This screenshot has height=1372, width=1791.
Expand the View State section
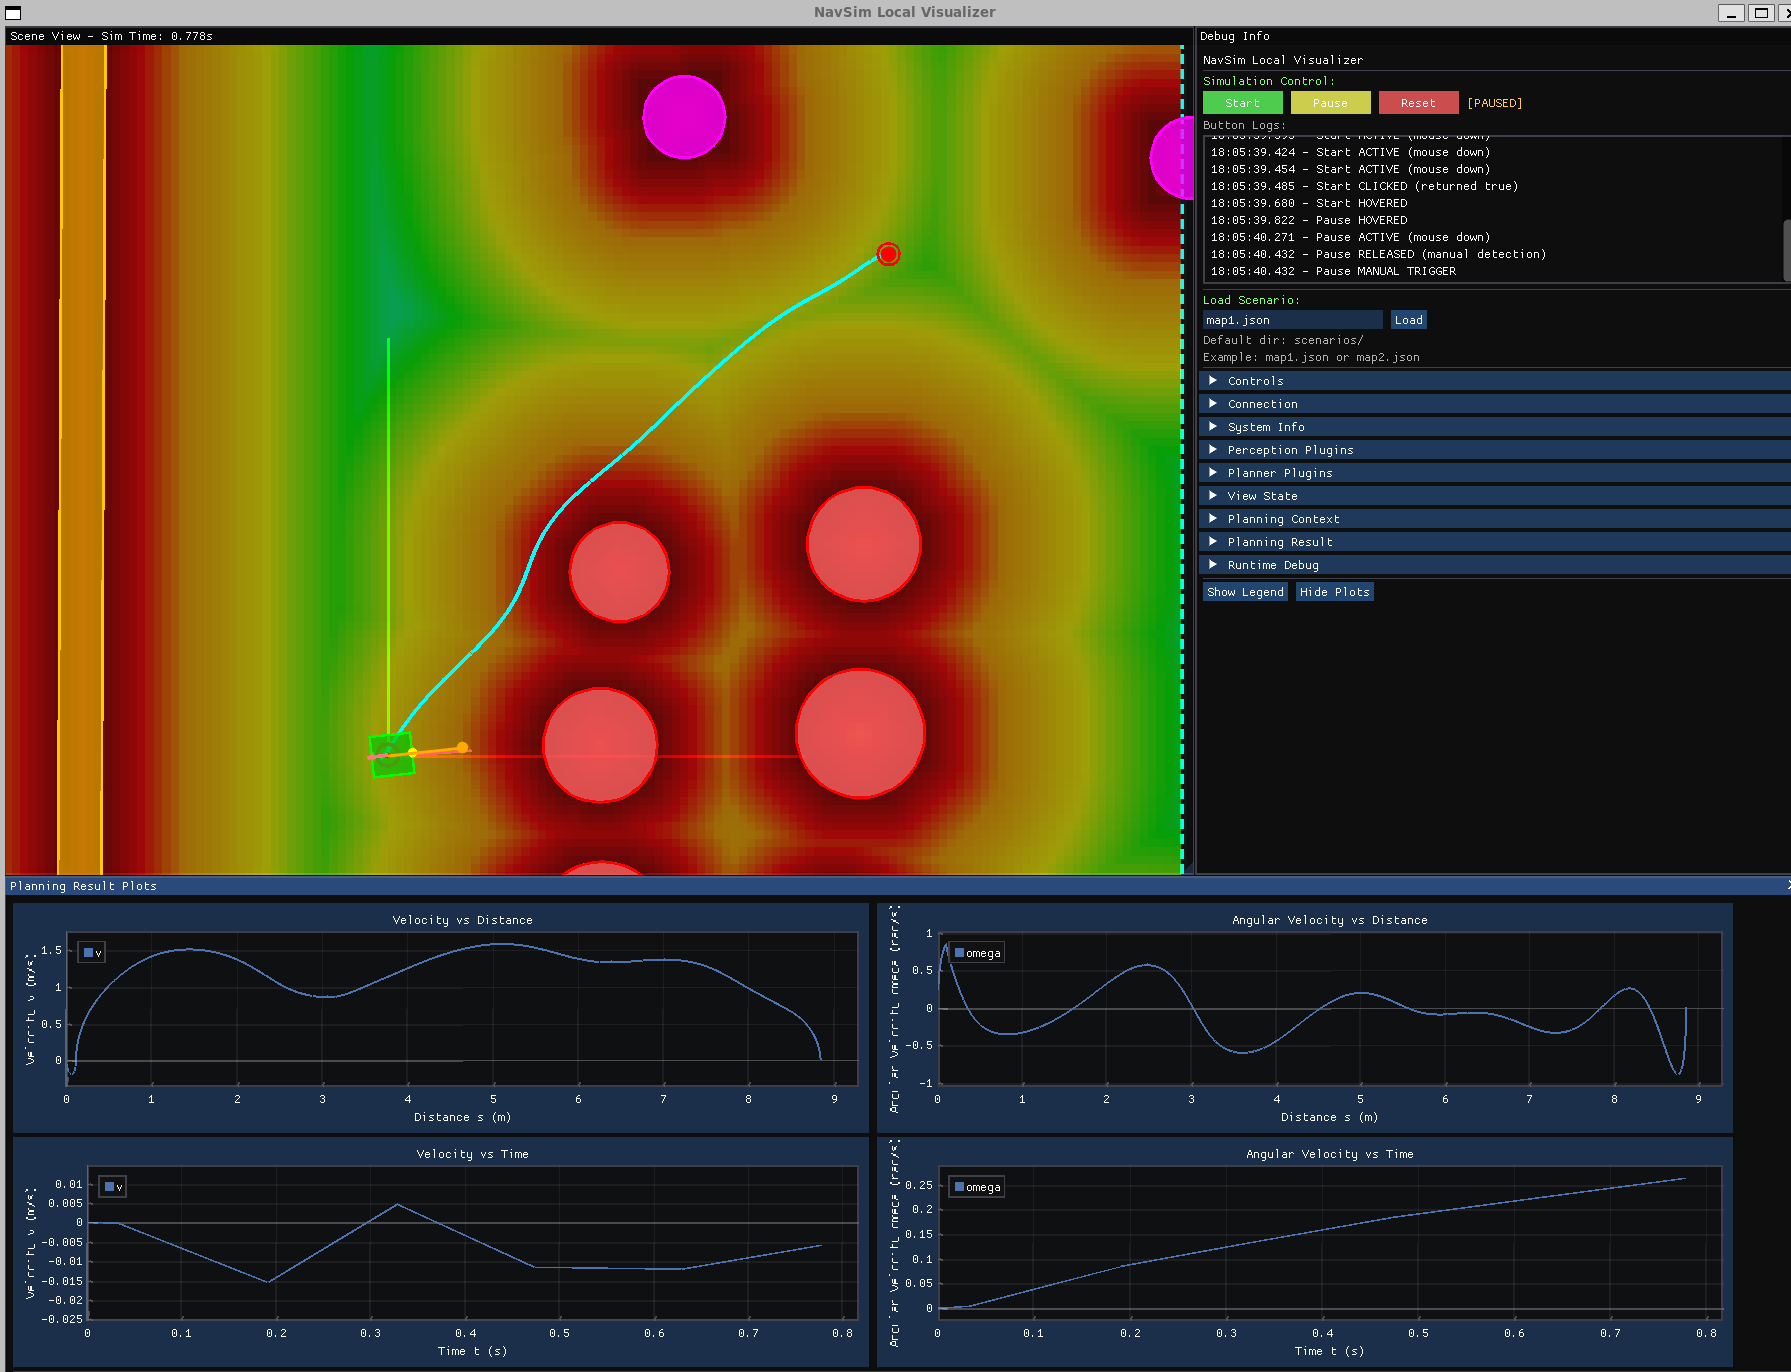point(1262,496)
